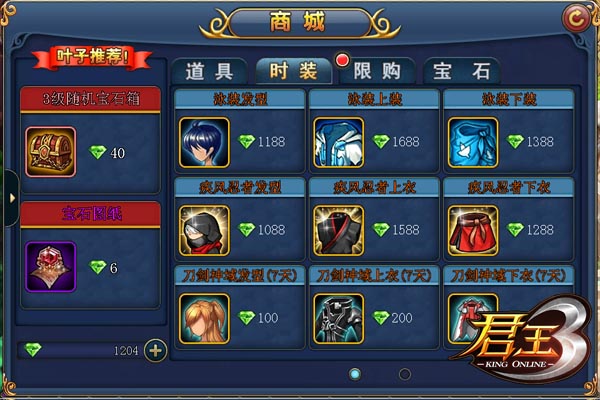This screenshot has width=600, height=400.
Task: Choose the blue hair 泳装发型 icon
Action: point(204,142)
